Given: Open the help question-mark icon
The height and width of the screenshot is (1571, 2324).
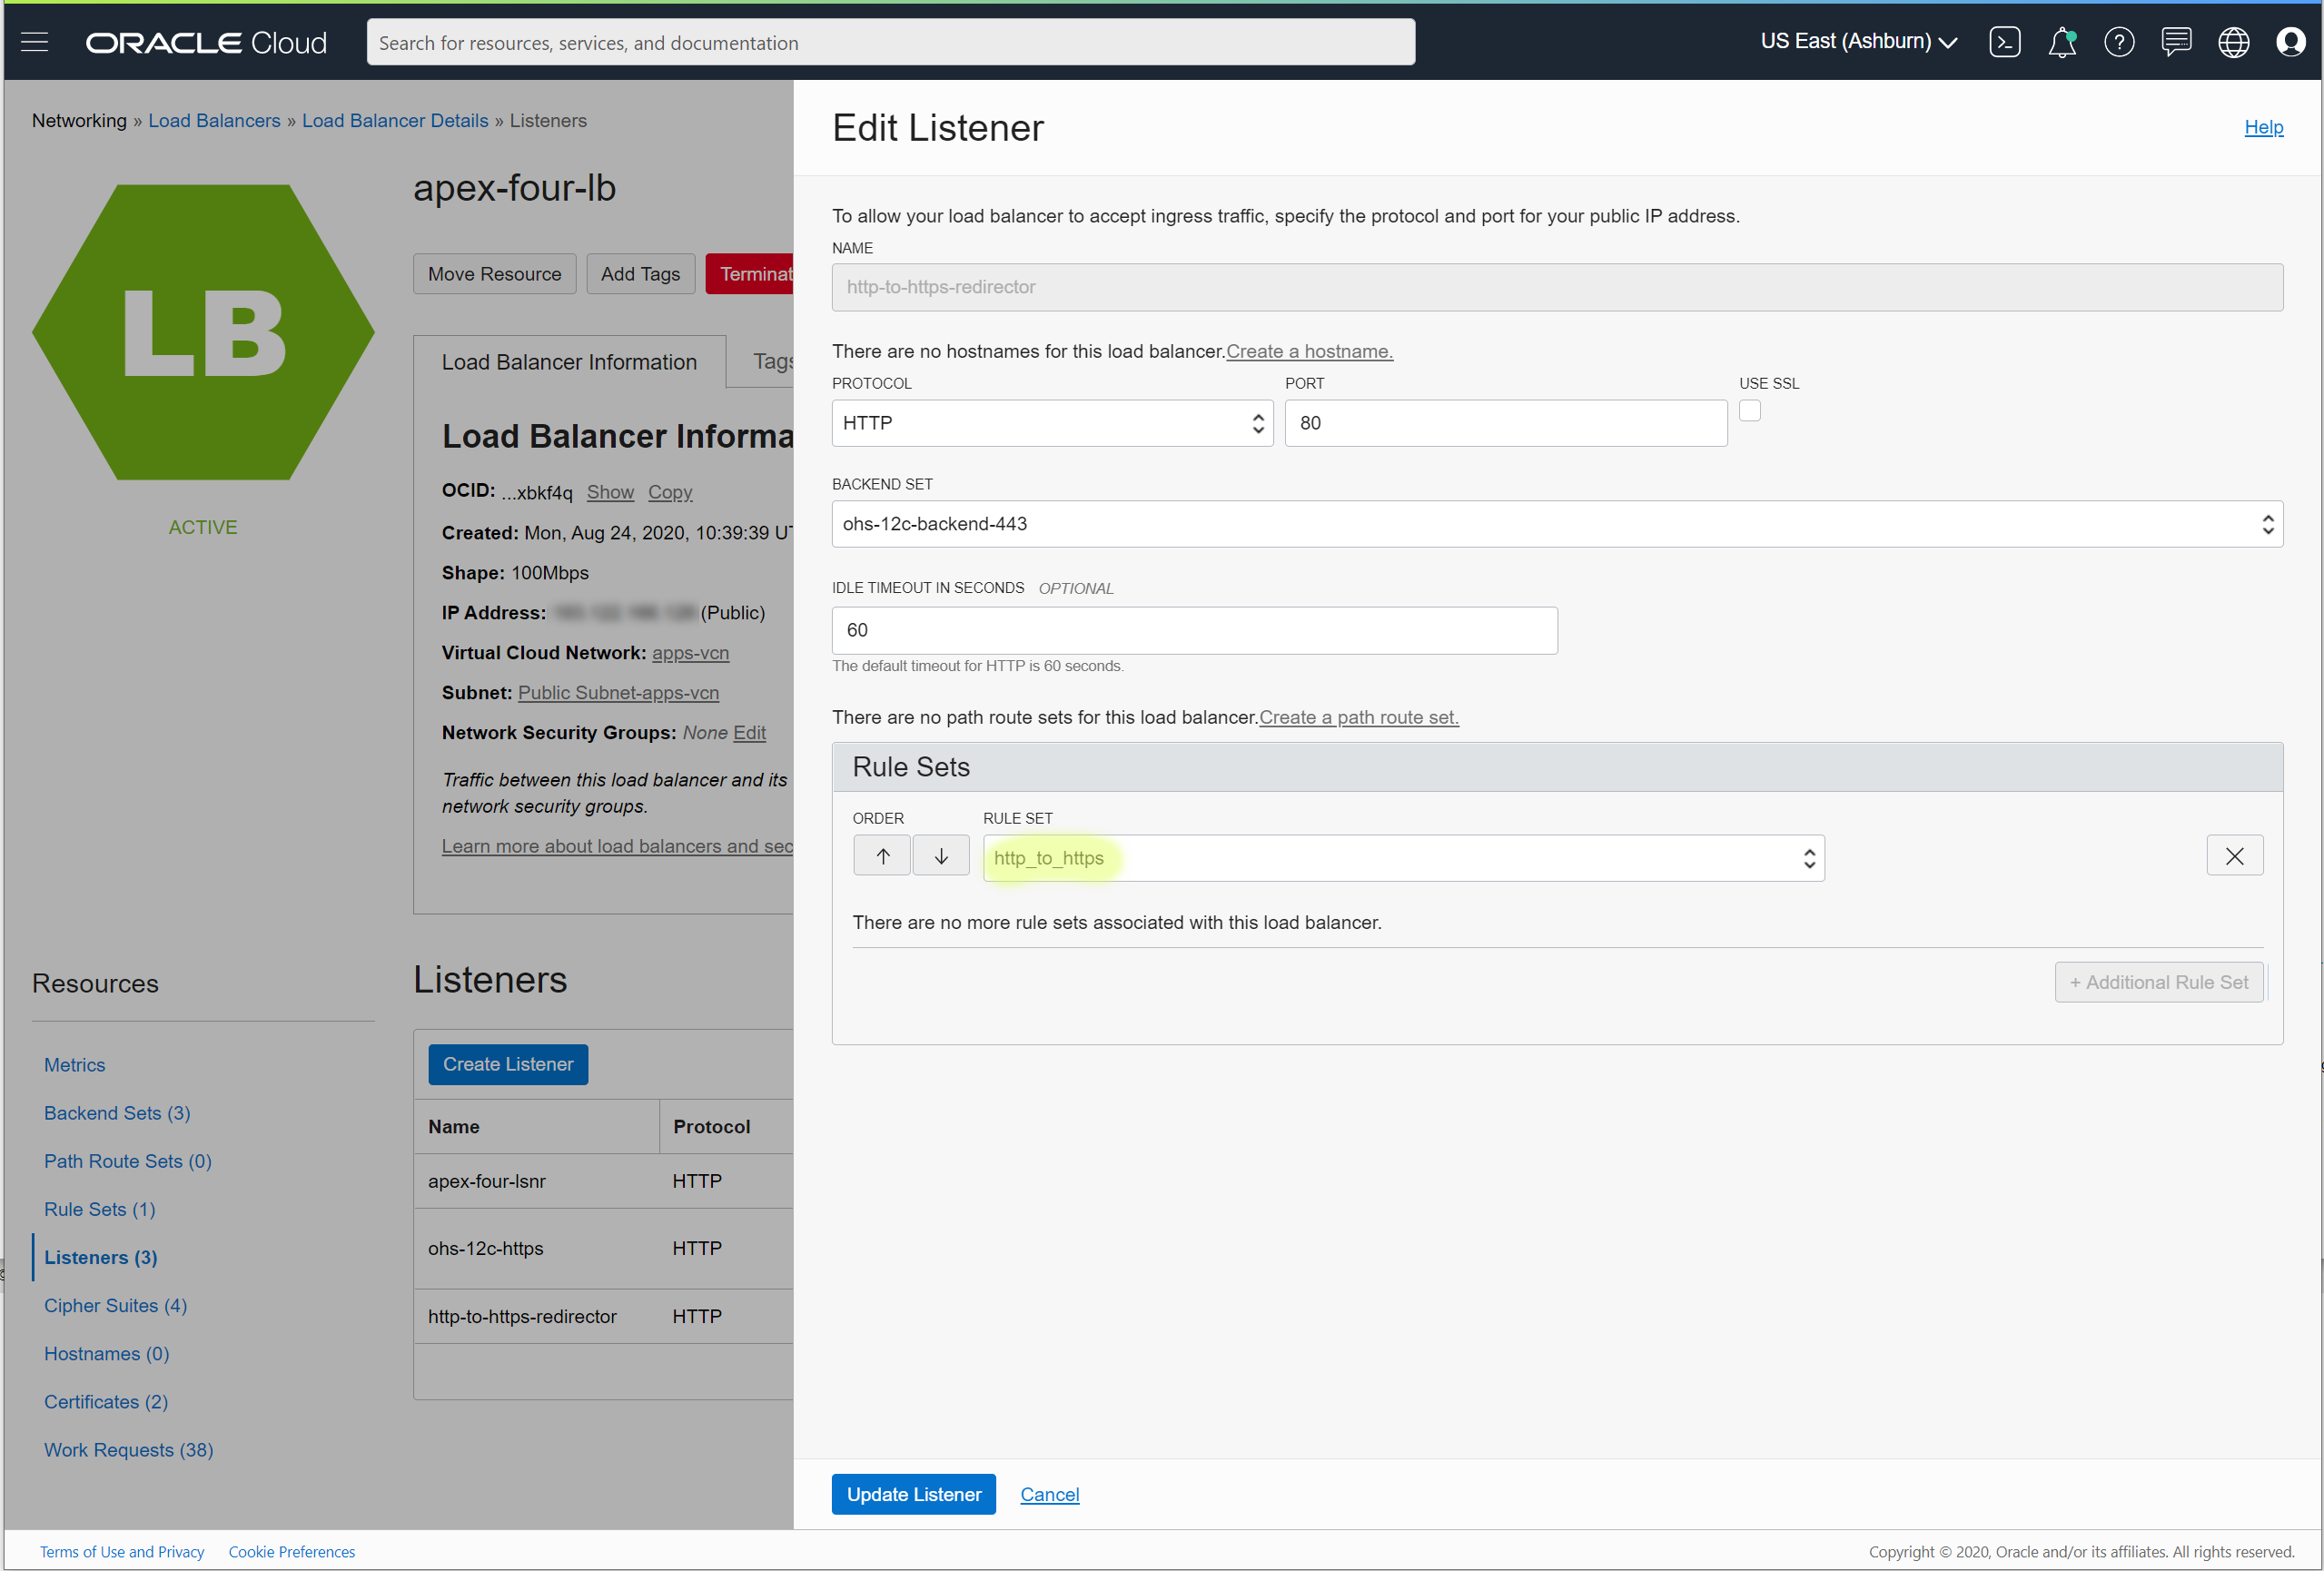Looking at the screenshot, I should click(x=2119, y=41).
